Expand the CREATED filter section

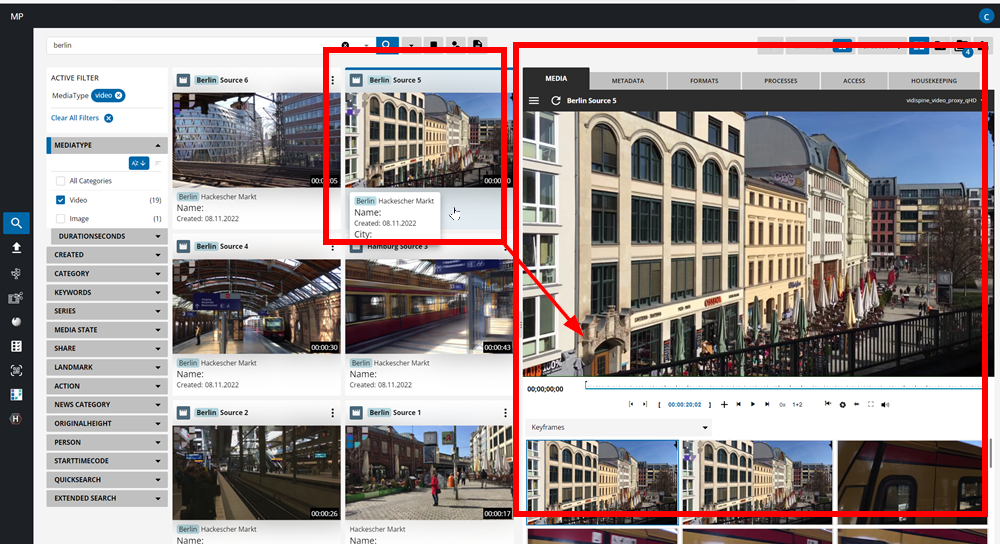[106, 255]
